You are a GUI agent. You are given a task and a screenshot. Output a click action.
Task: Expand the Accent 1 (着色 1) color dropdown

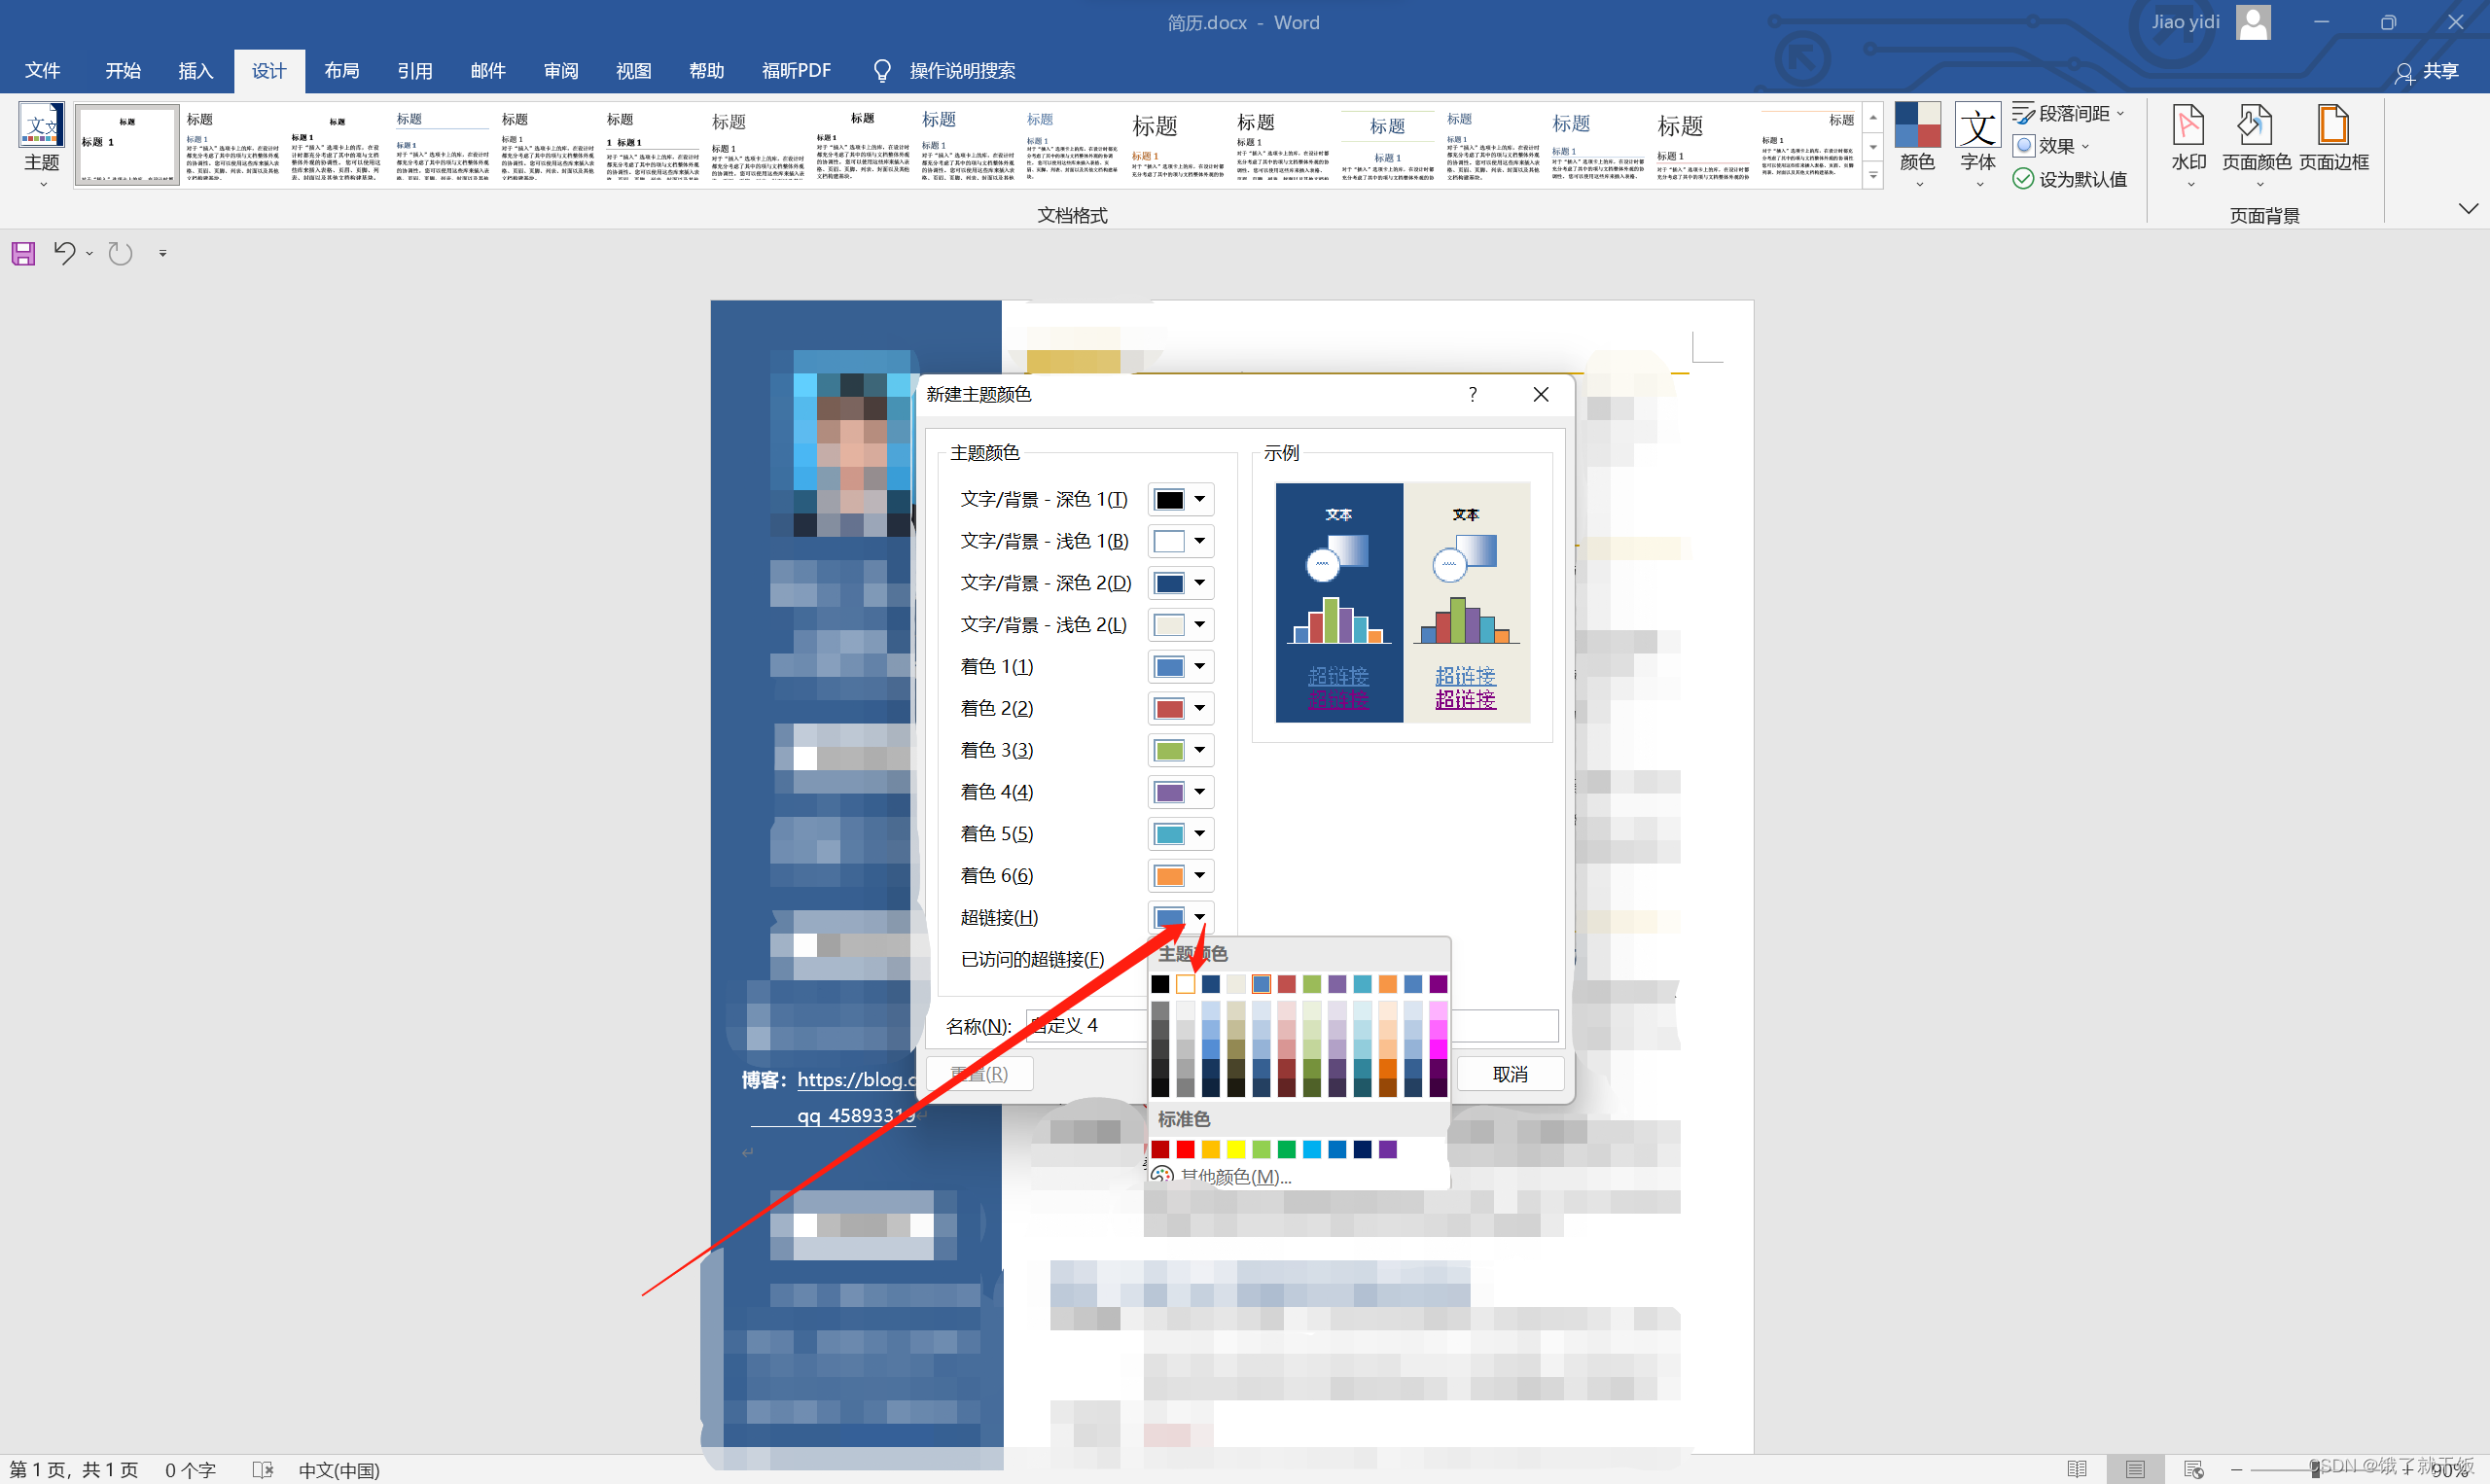(1199, 667)
